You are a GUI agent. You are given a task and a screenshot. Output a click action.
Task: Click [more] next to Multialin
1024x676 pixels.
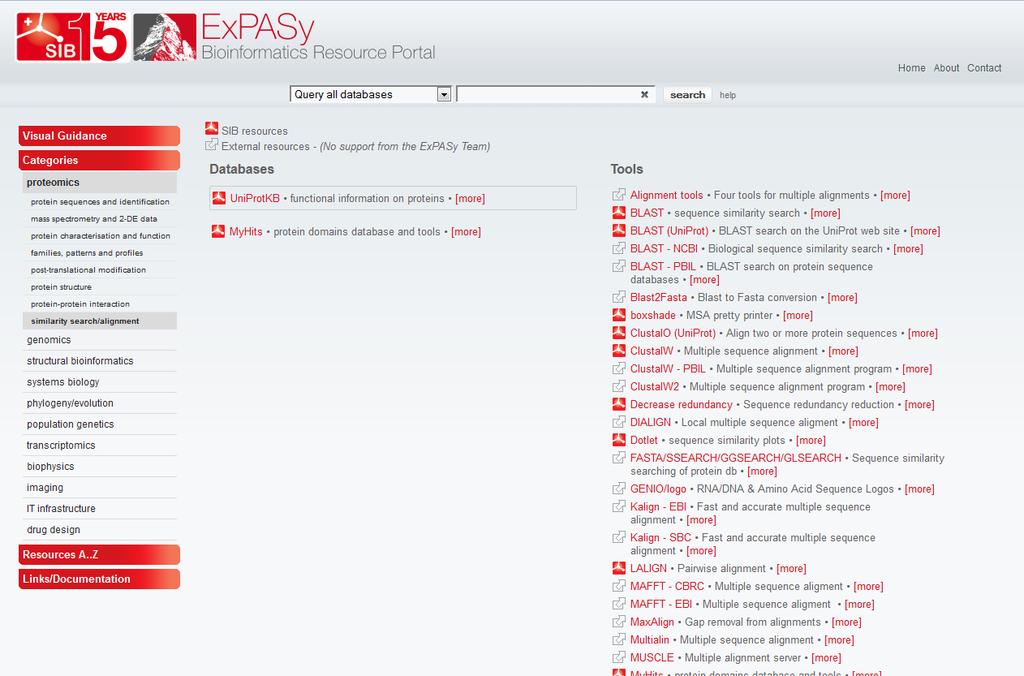tap(839, 640)
